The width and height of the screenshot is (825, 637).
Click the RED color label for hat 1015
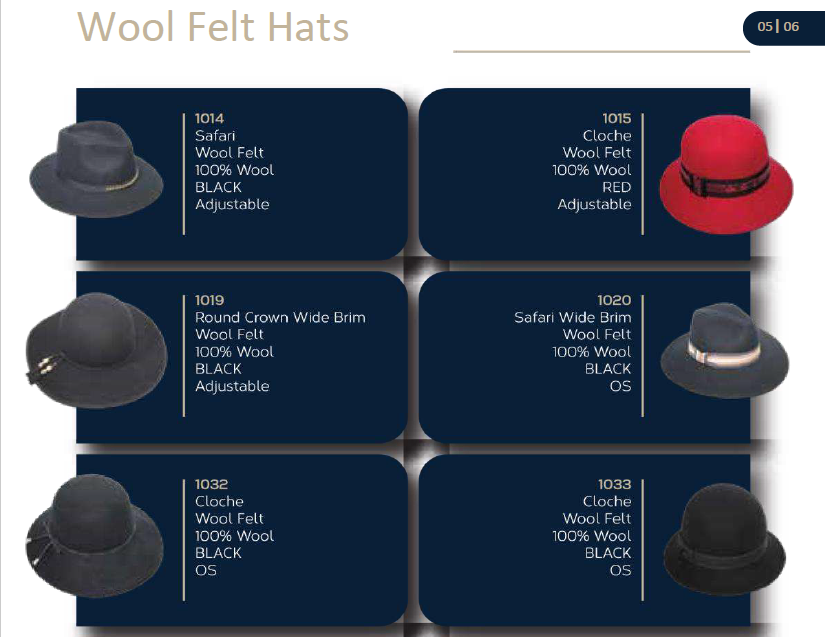617,187
